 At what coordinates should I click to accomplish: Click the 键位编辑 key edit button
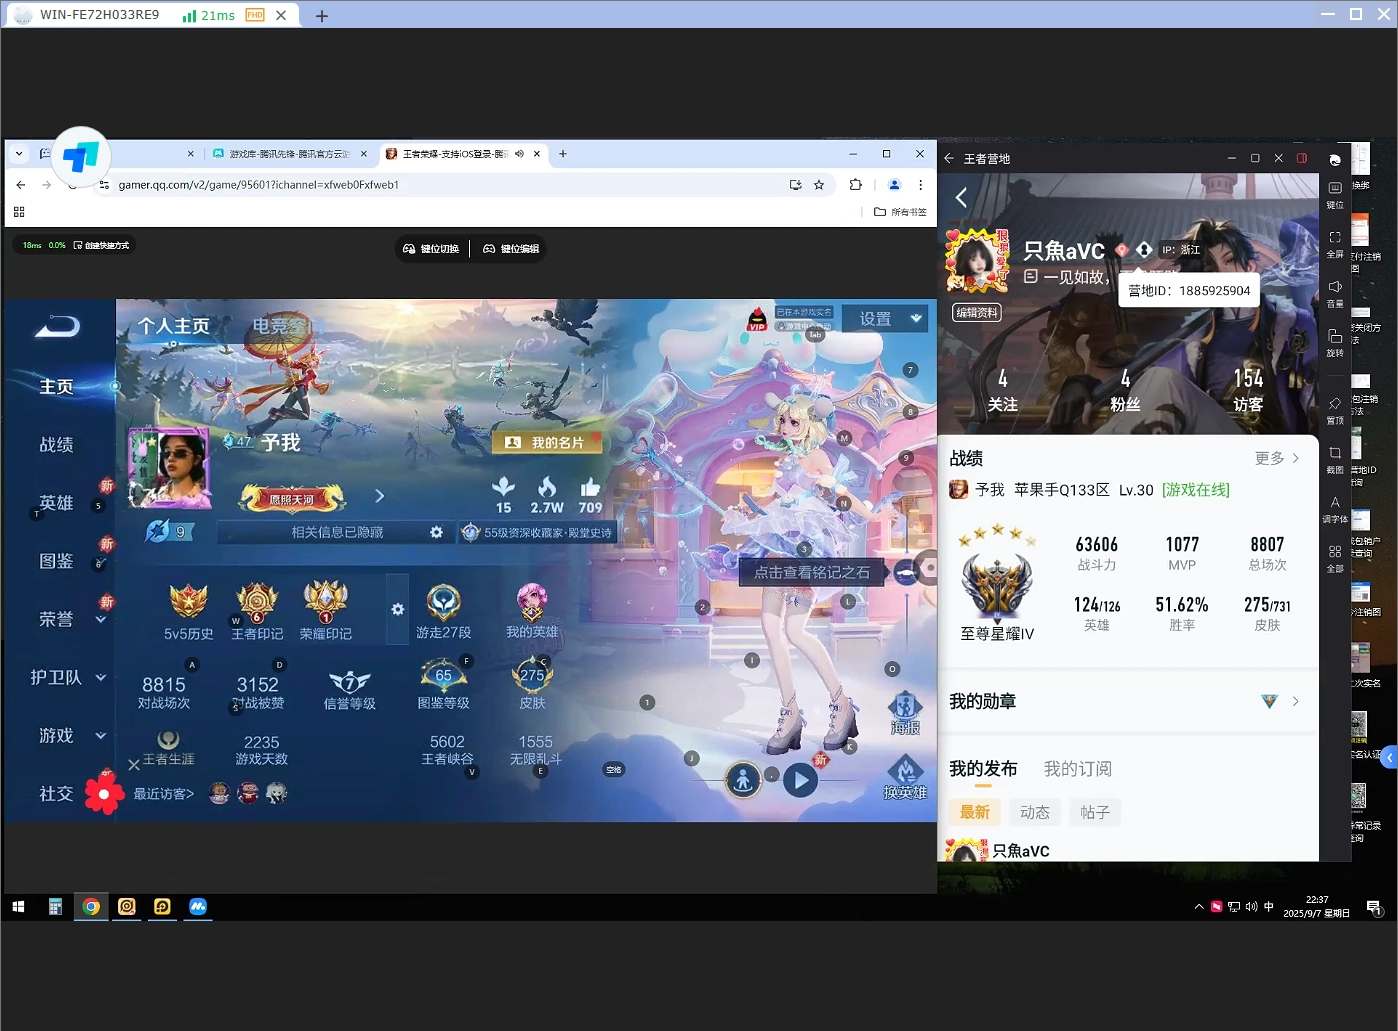click(x=511, y=249)
